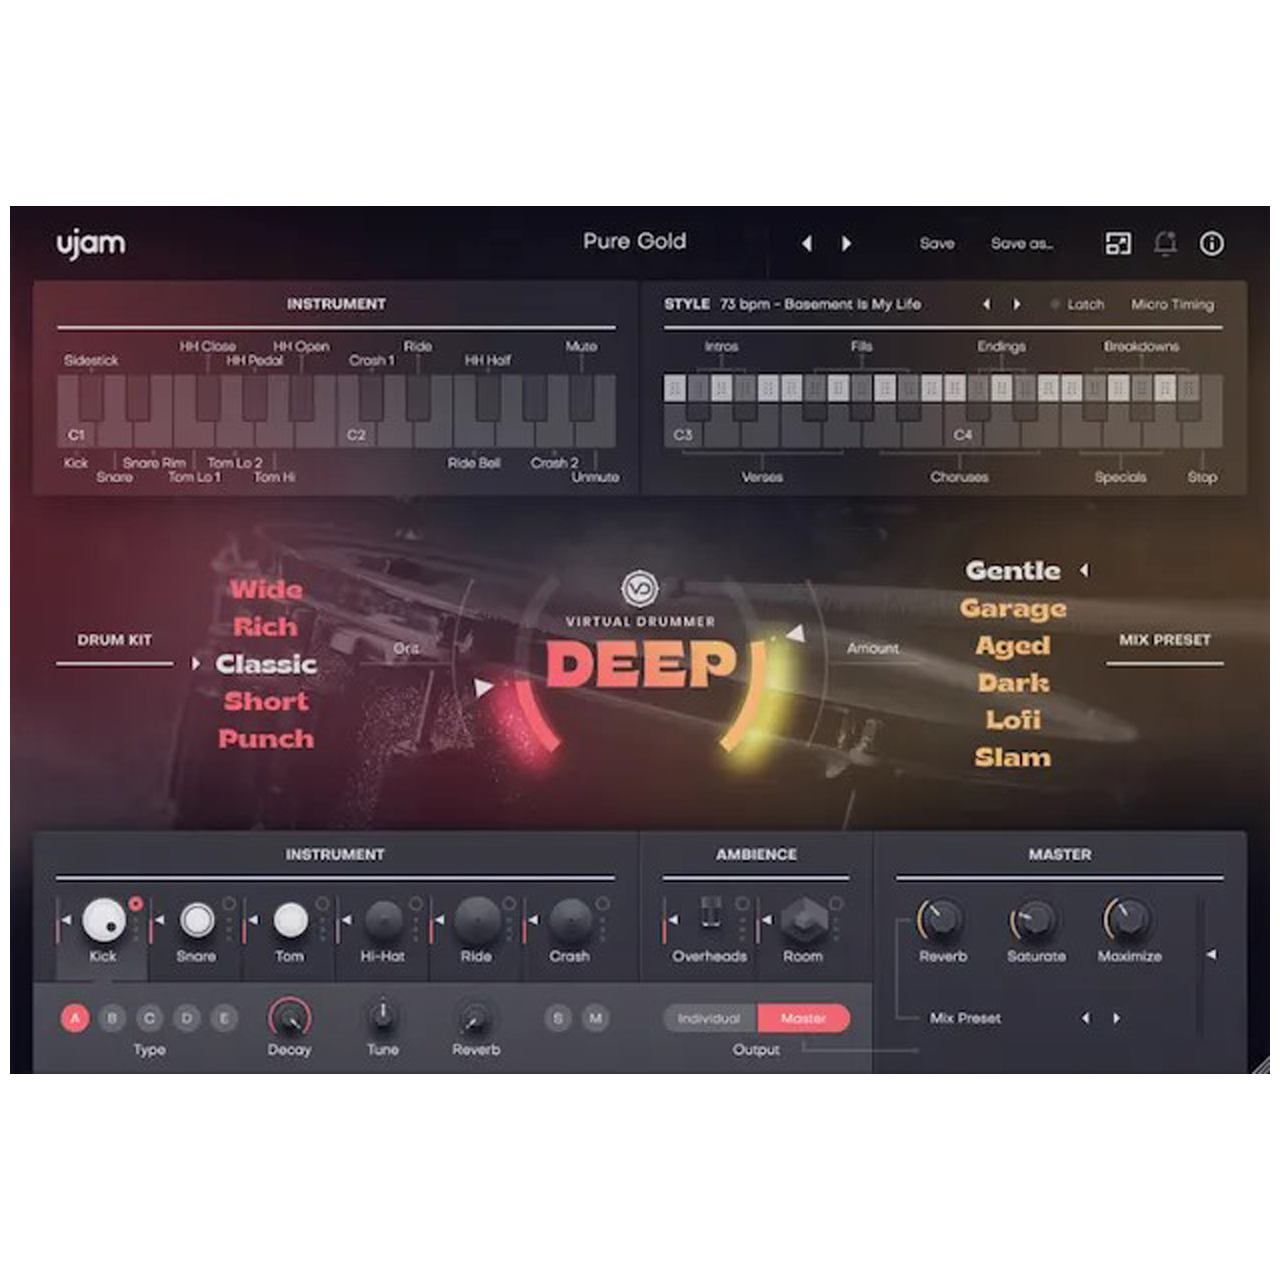Choose the Punch drum kit
The width and height of the screenshot is (1280, 1280).
(x=266, y=739)
